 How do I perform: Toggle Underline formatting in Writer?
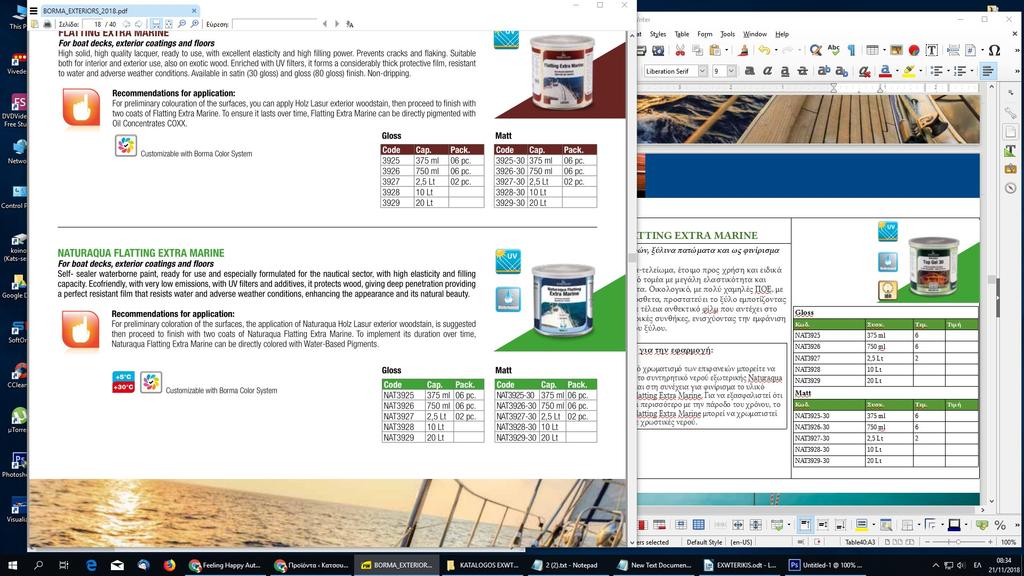coord(785,71)
